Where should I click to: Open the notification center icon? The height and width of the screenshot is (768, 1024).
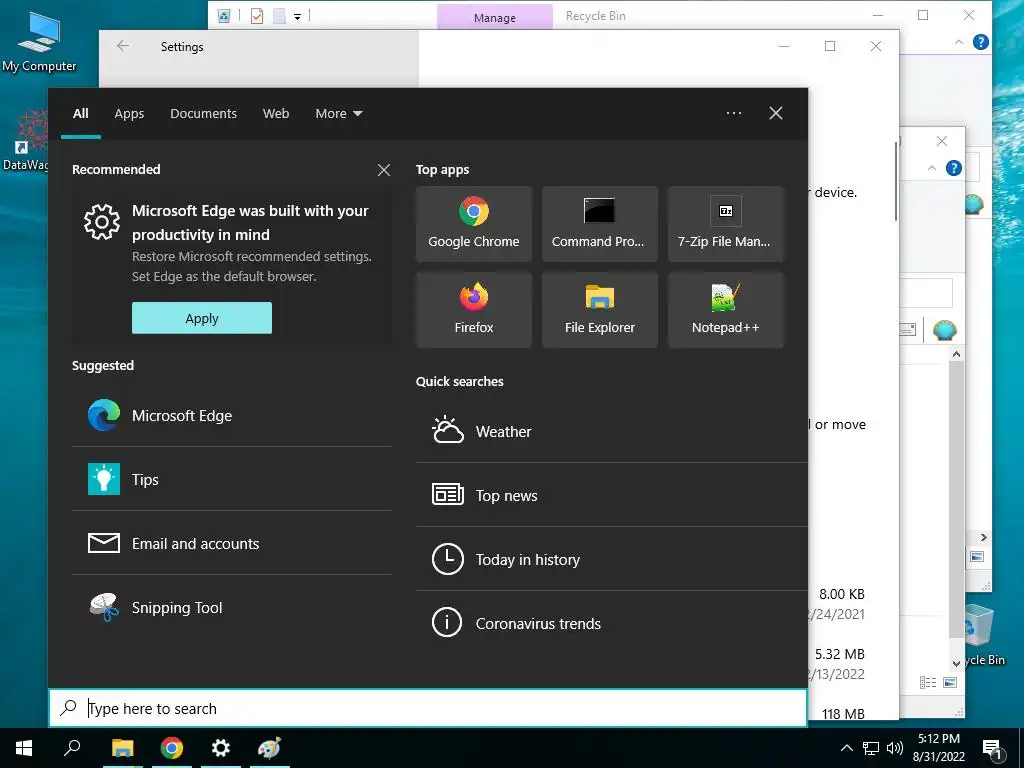[x=993, y=749]
